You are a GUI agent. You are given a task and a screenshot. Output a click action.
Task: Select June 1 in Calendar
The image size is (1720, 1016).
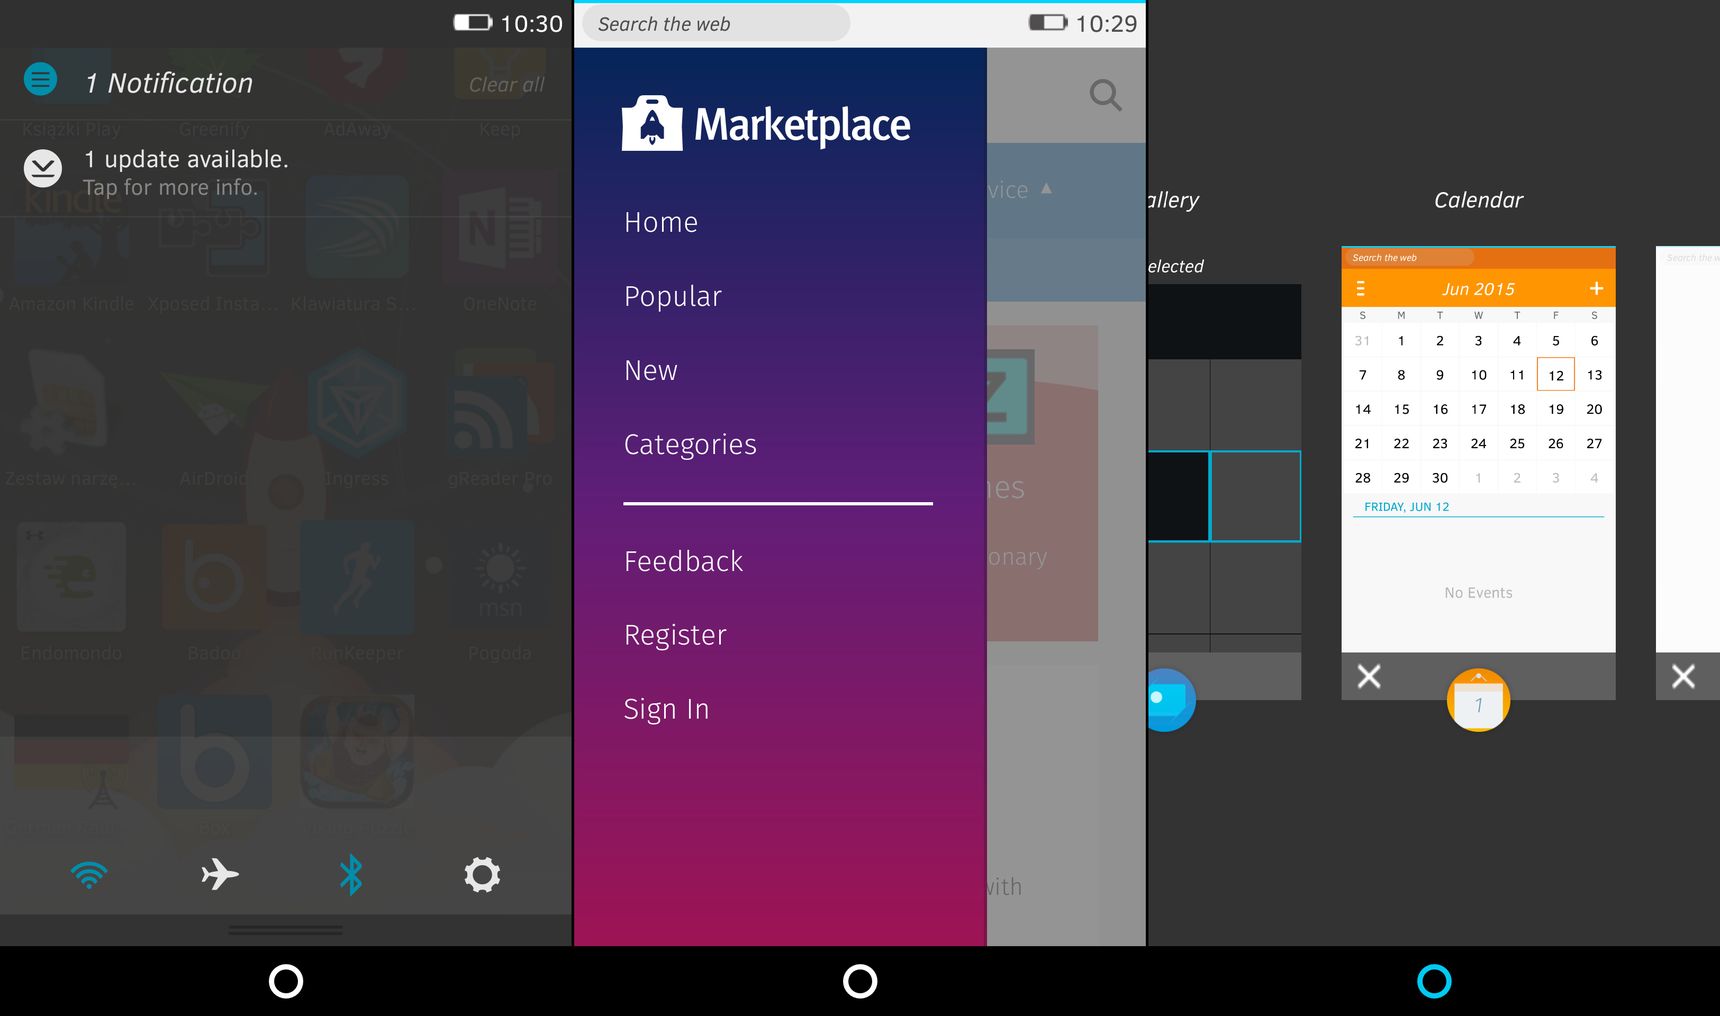pyautogui.click(x=1401, y=341)
